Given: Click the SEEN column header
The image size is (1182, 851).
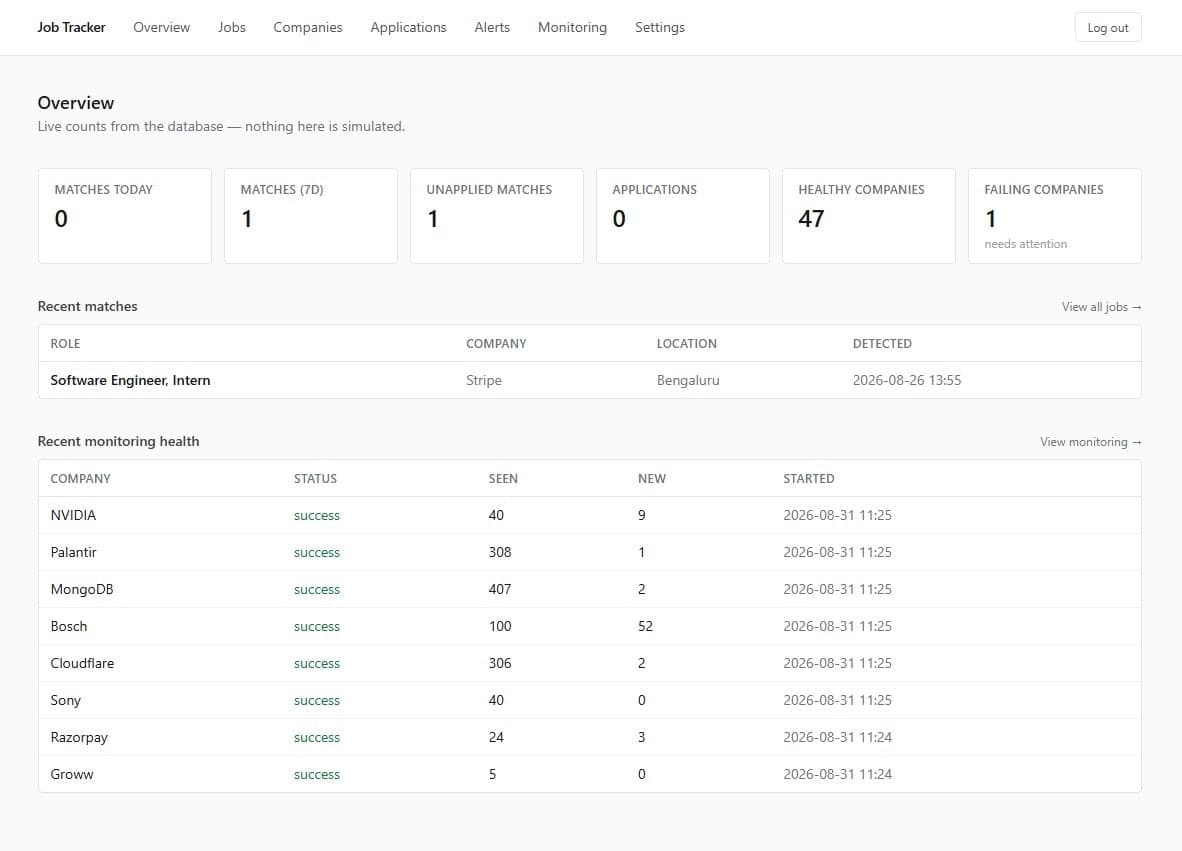Looking at the screenshot, I should [503, 479].
